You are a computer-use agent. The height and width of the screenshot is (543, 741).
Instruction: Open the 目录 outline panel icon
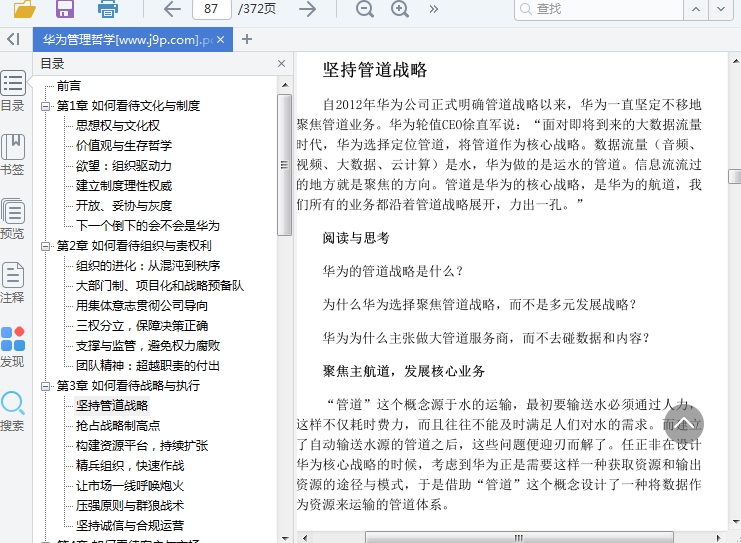point(13,91)
